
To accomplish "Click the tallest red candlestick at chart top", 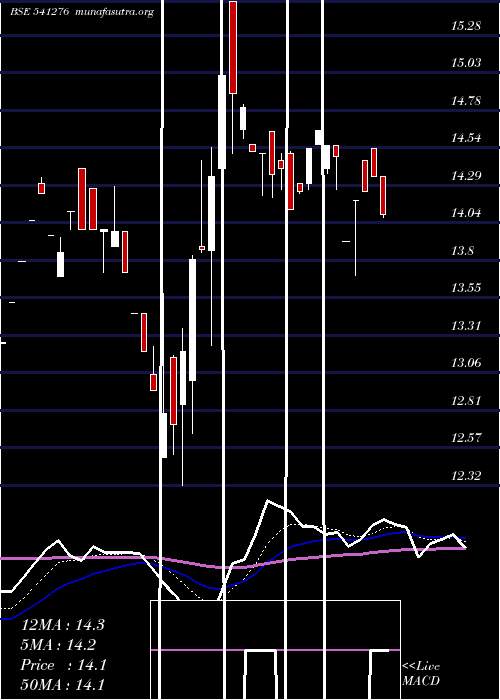I will tap(233, 47).
